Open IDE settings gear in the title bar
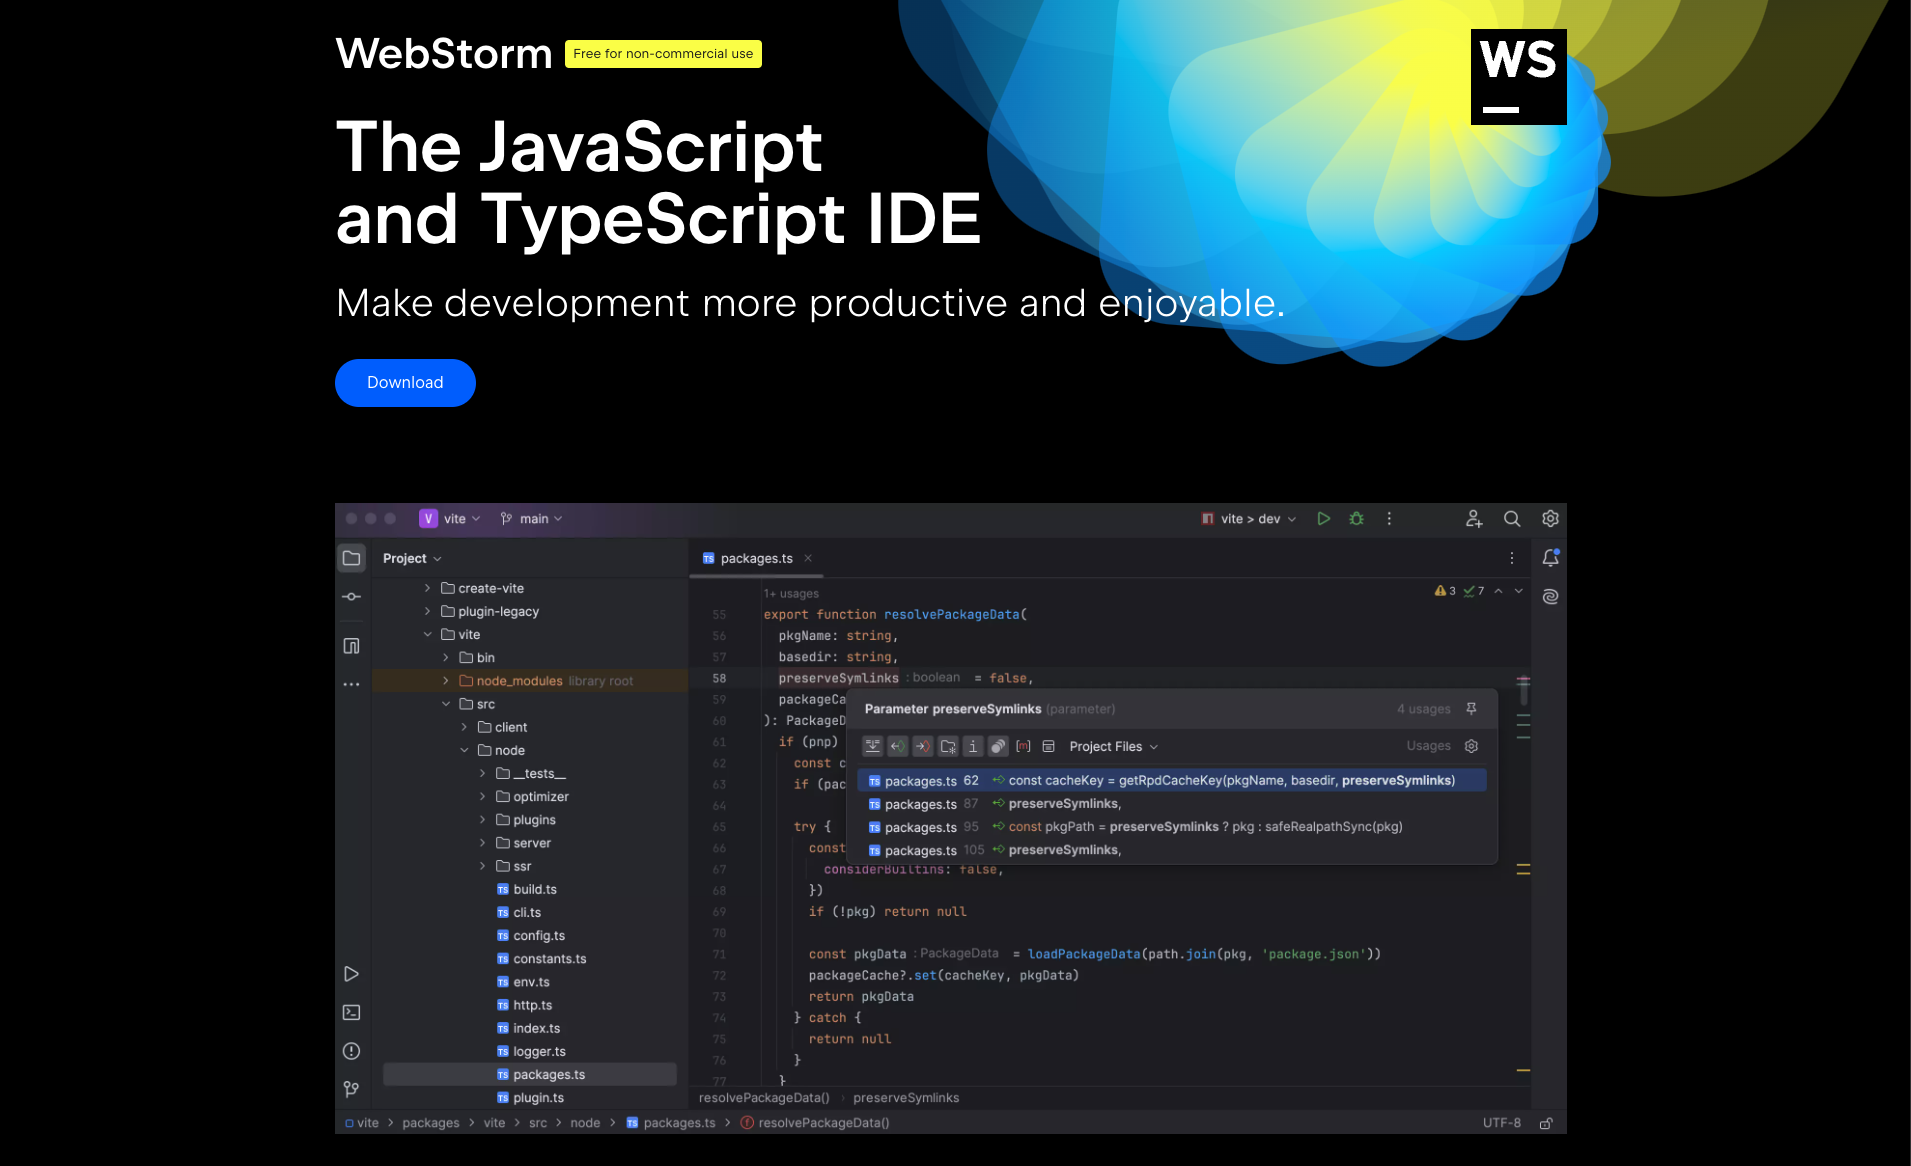Viewport: 1911px width, 1166px height. tap(1550, 519)
